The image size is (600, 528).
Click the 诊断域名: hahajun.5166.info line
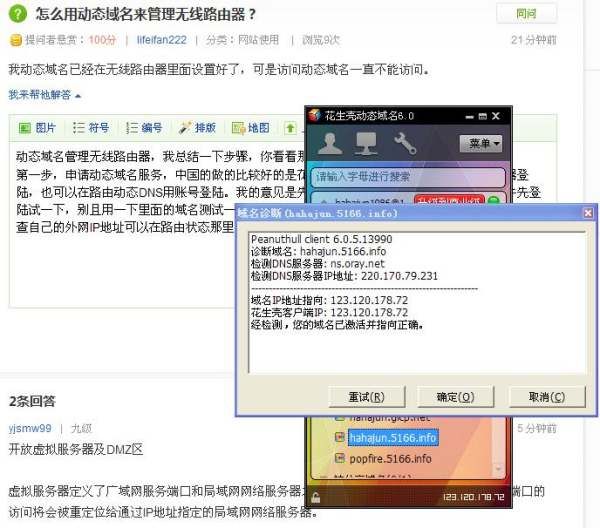point(318,251)
